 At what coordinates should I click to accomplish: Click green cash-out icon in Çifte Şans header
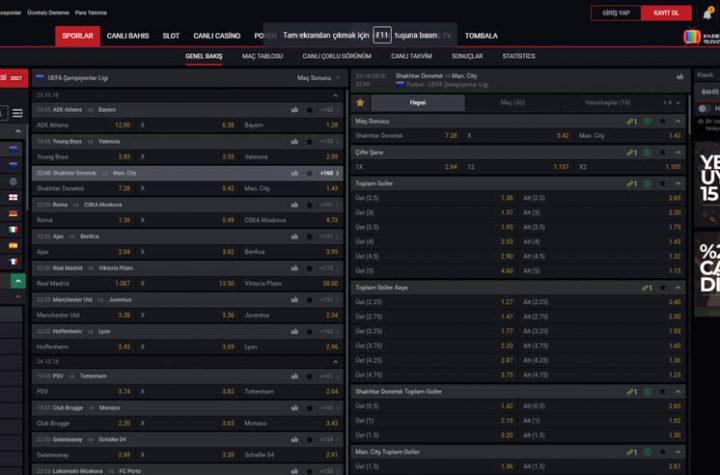point(647,153)
